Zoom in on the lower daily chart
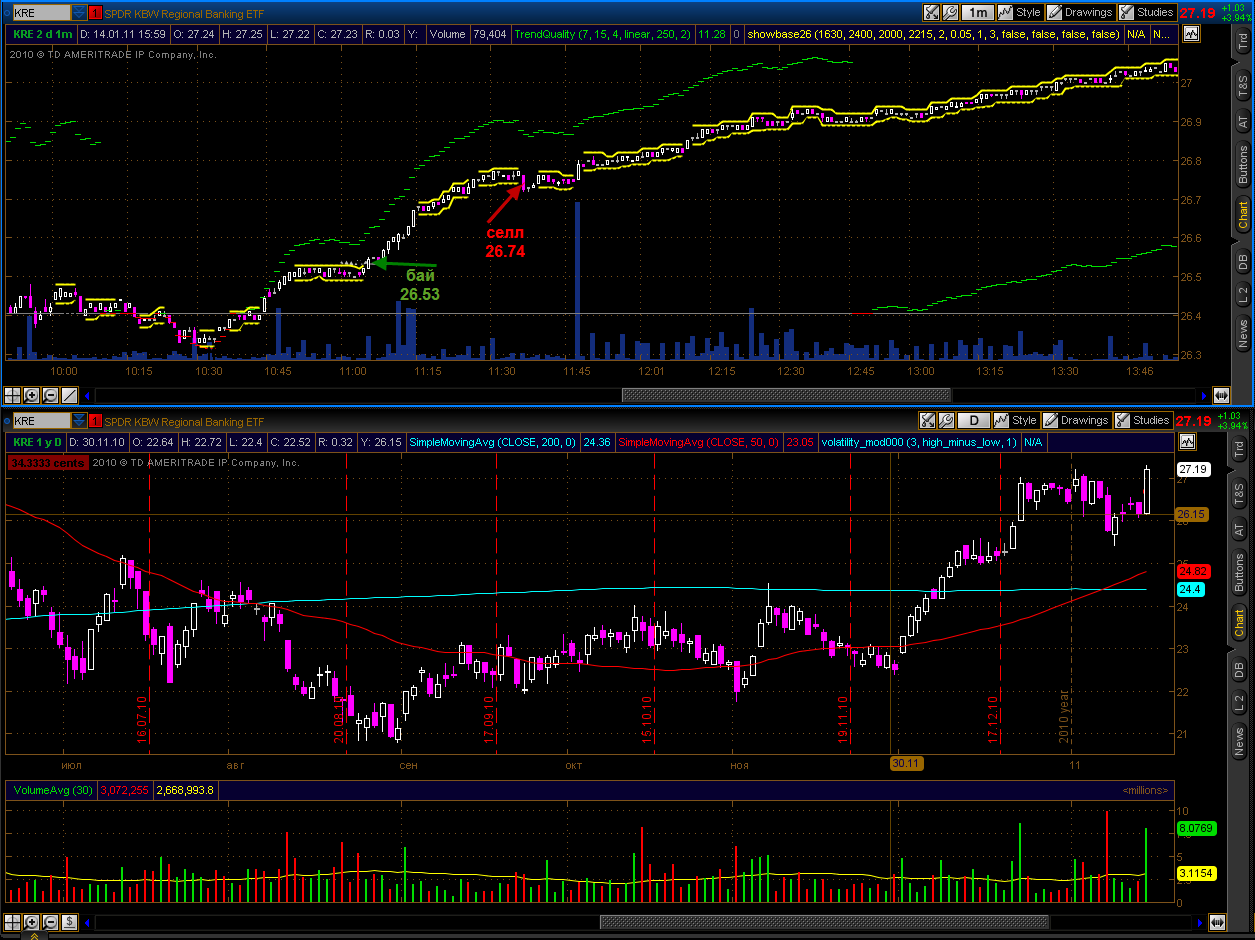Viewport: 1255px width, 940px height. tap(31, 921)
